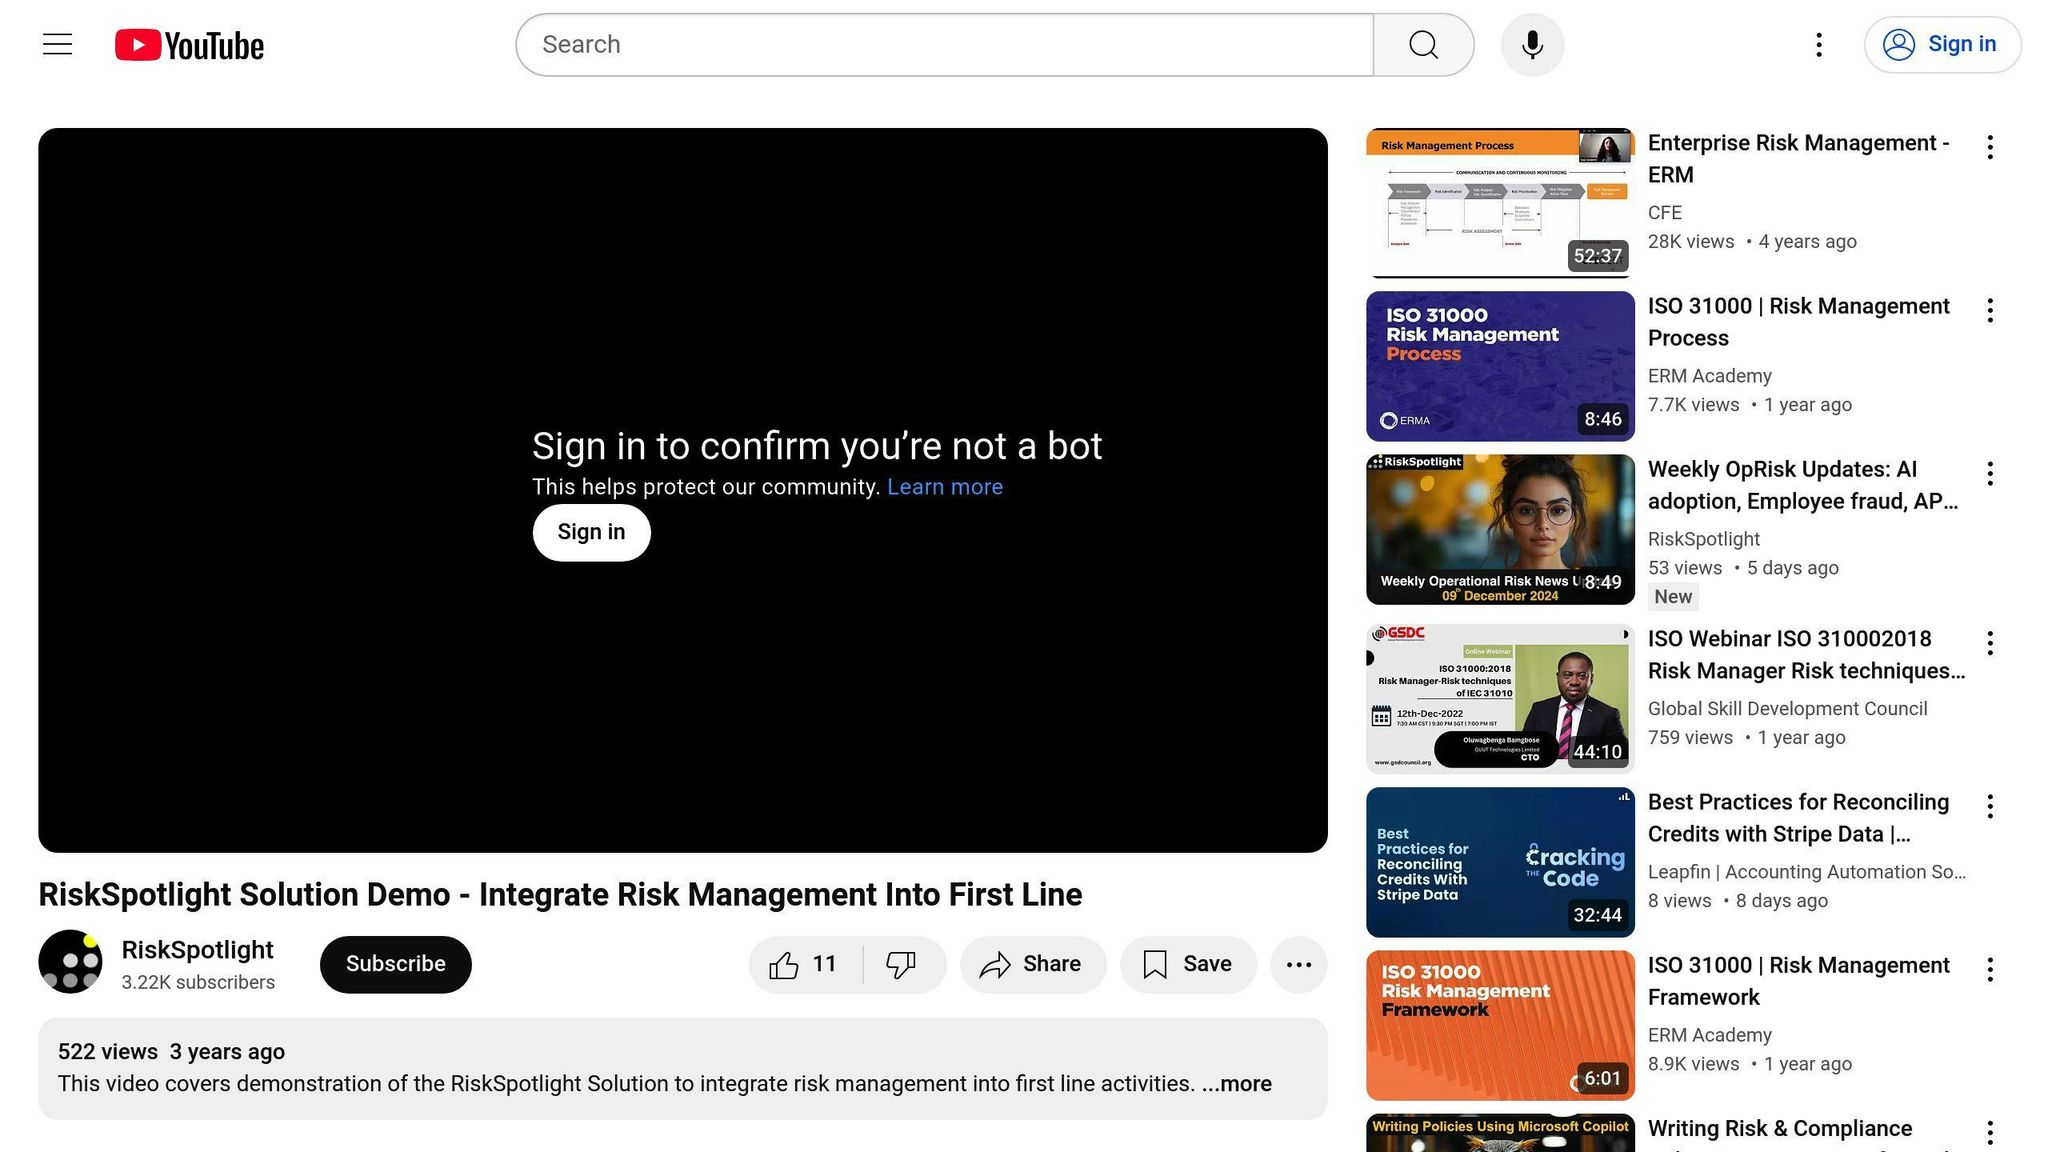Open ISO 31000 Risk Management Process thumbnail

point(1500,366)
